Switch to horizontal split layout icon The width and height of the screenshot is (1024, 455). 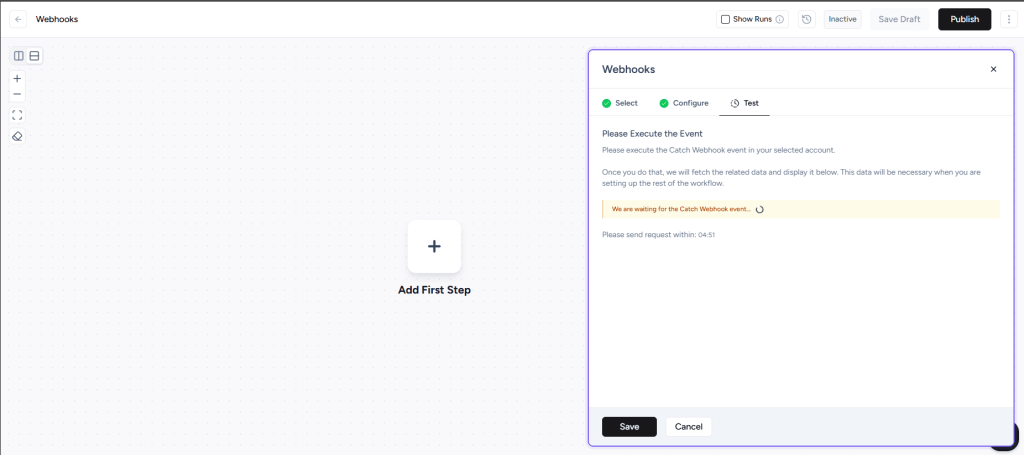[x=34, y=56]
